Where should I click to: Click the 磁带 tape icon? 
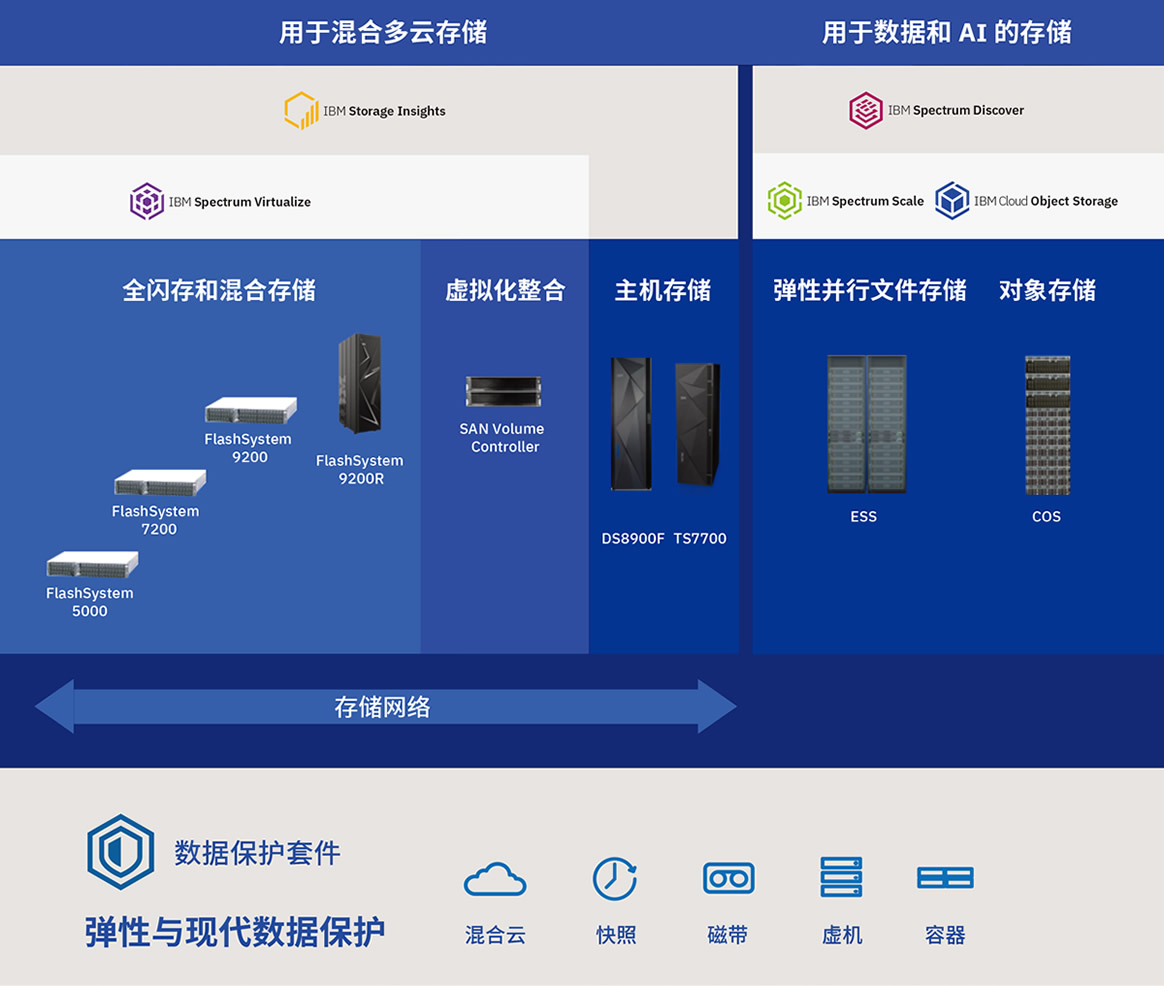[x=728, y=878]
